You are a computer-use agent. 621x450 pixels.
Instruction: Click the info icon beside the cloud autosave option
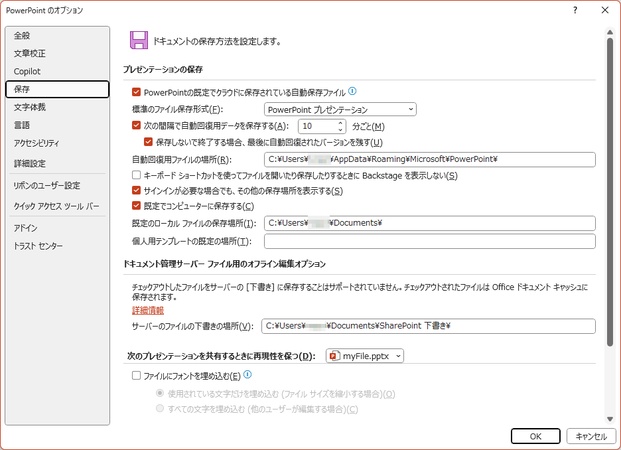(x=352, y=92)
